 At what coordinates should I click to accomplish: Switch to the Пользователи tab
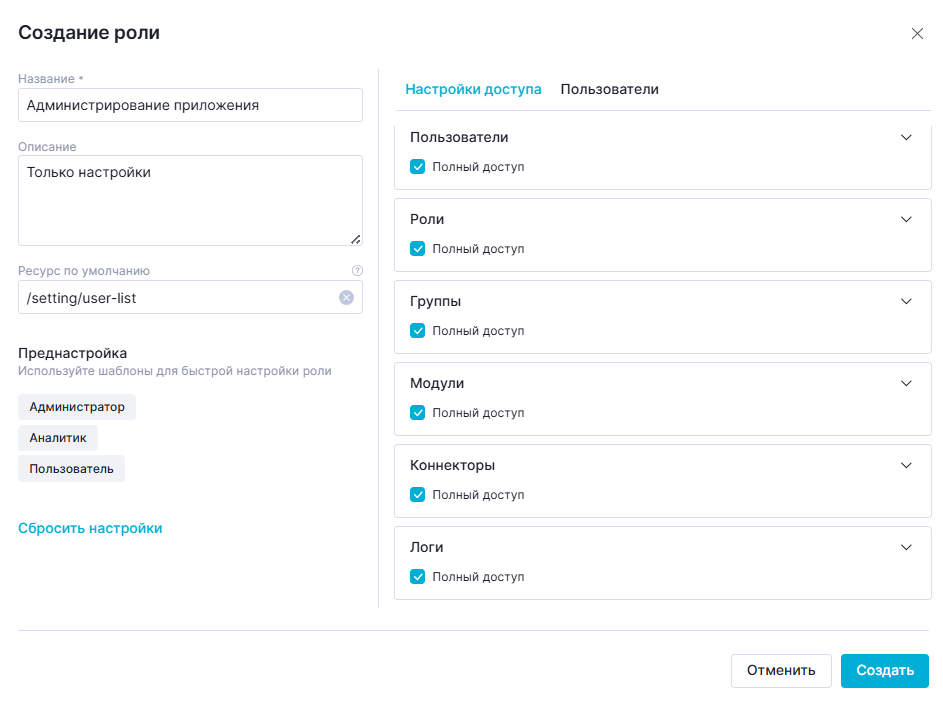click(x=609, y=89)
